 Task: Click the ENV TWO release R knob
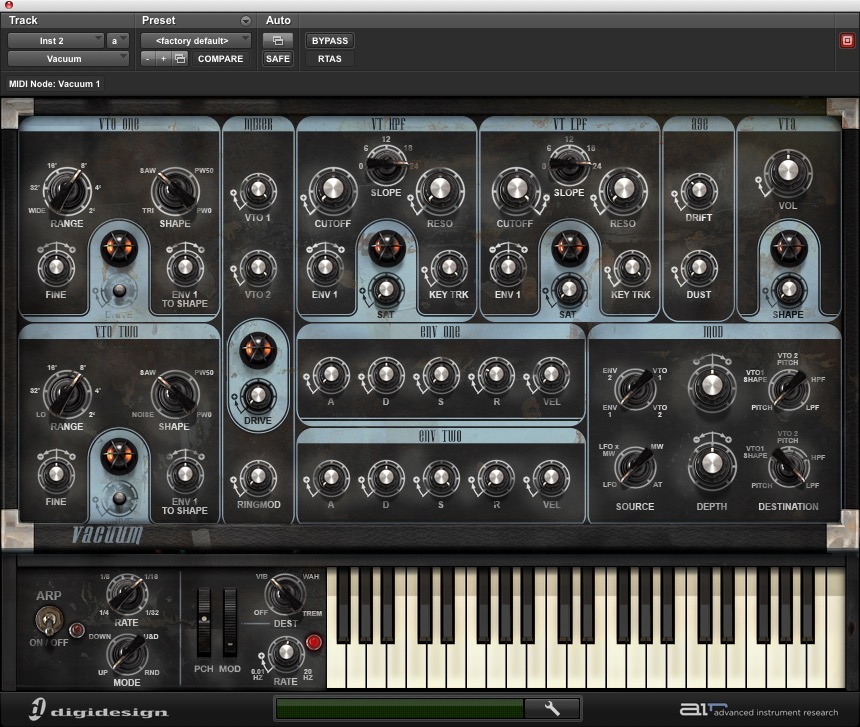pyautogui.click(x=496, y=478)
